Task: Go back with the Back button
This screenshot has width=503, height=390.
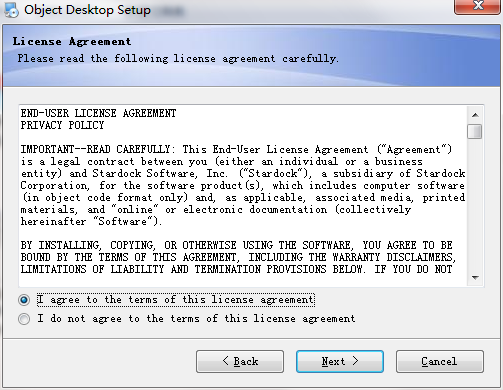Action: coord(240,361)
